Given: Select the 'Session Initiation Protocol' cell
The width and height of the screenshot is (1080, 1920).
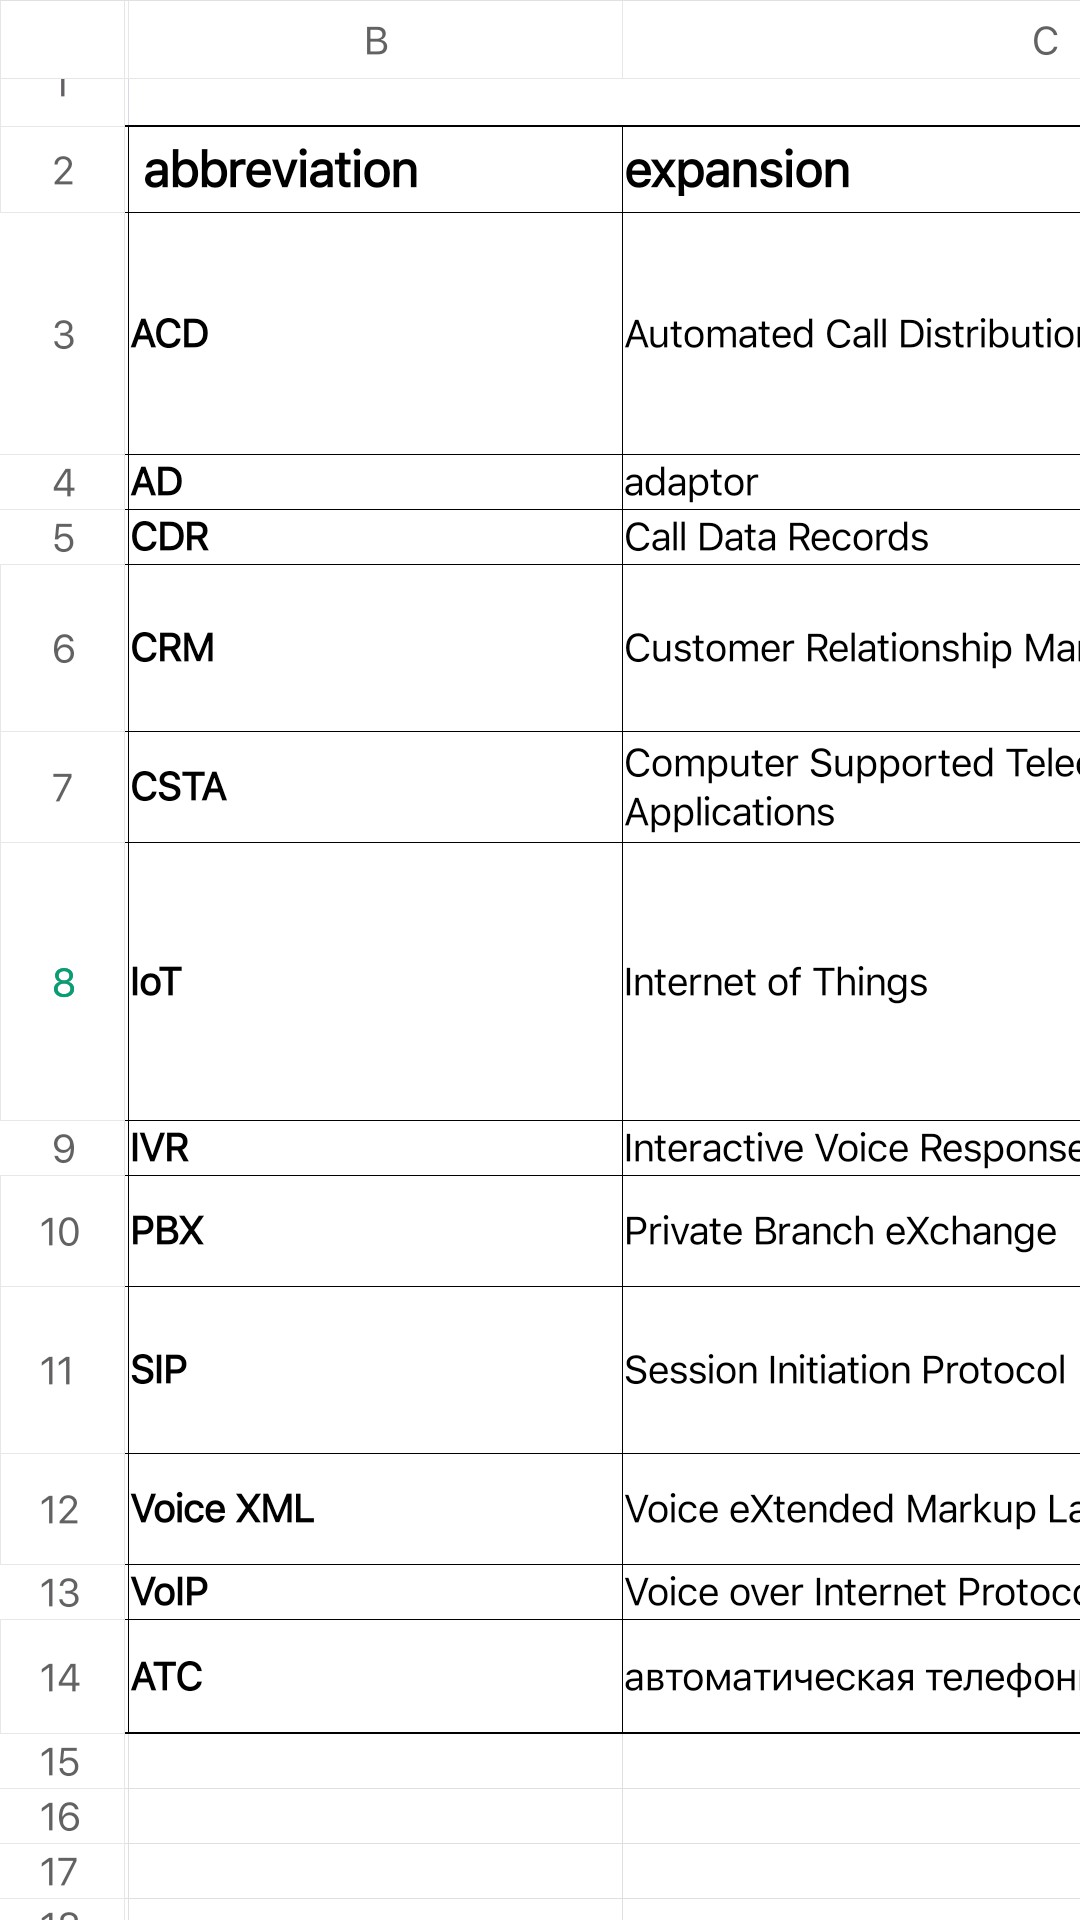Looking at the screenshot, I should (850, 1370).
